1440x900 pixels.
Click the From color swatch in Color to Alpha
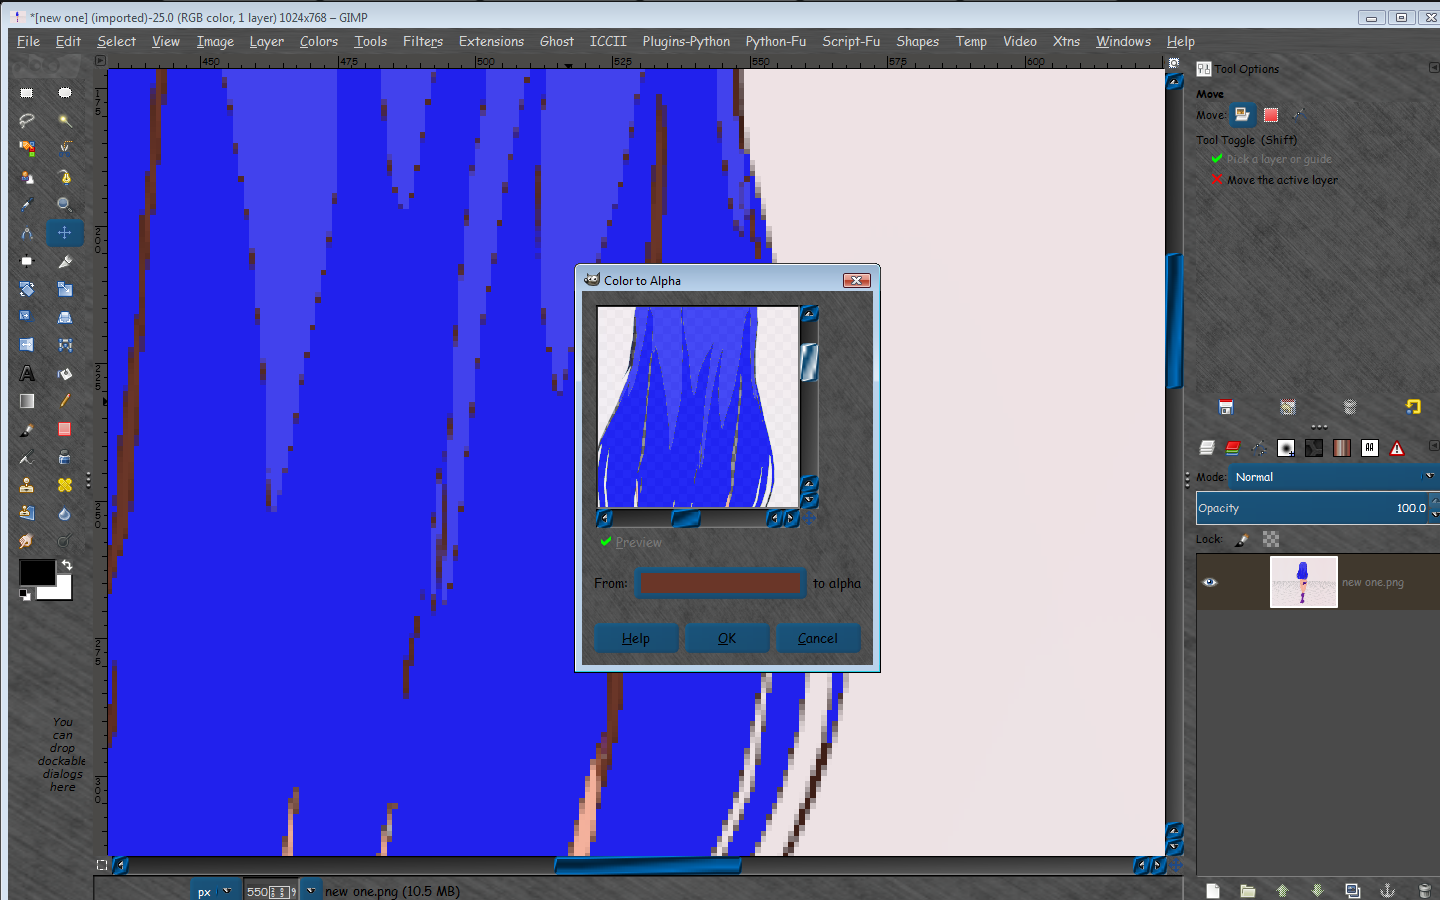point(720,583)
